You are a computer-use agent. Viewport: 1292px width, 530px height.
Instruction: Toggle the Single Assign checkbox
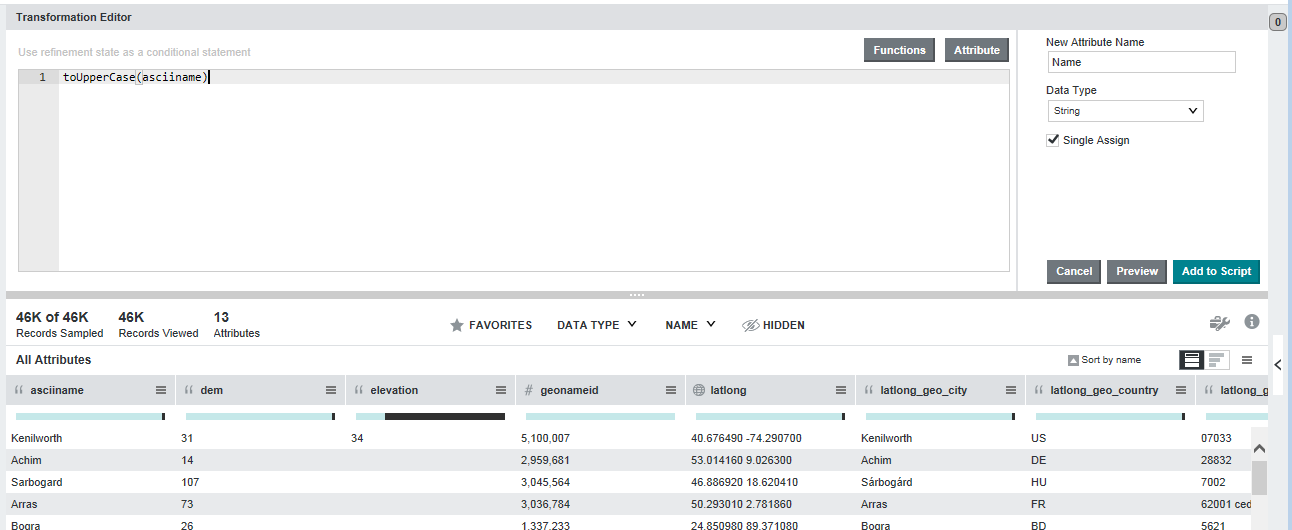1052,140
